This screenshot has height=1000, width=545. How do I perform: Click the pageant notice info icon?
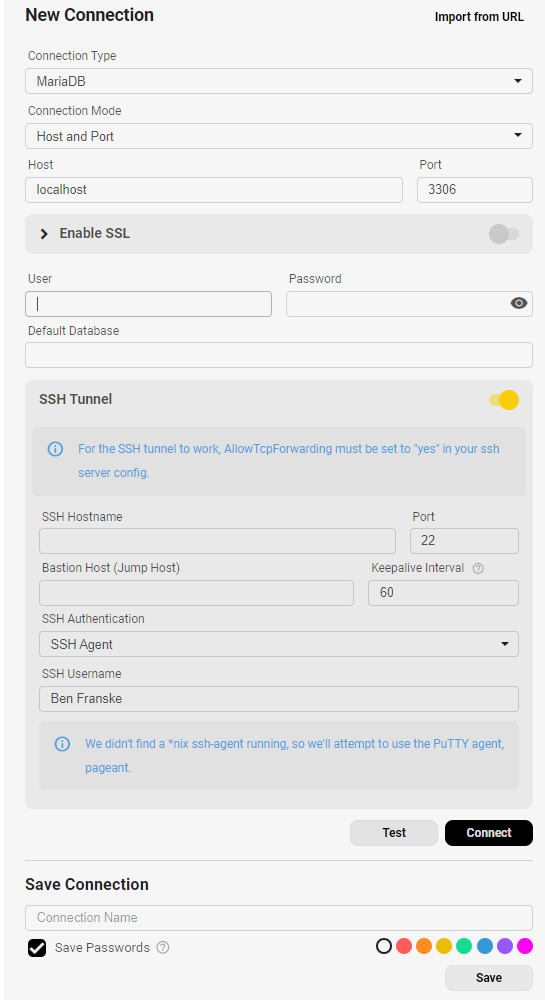pos(62,744)
